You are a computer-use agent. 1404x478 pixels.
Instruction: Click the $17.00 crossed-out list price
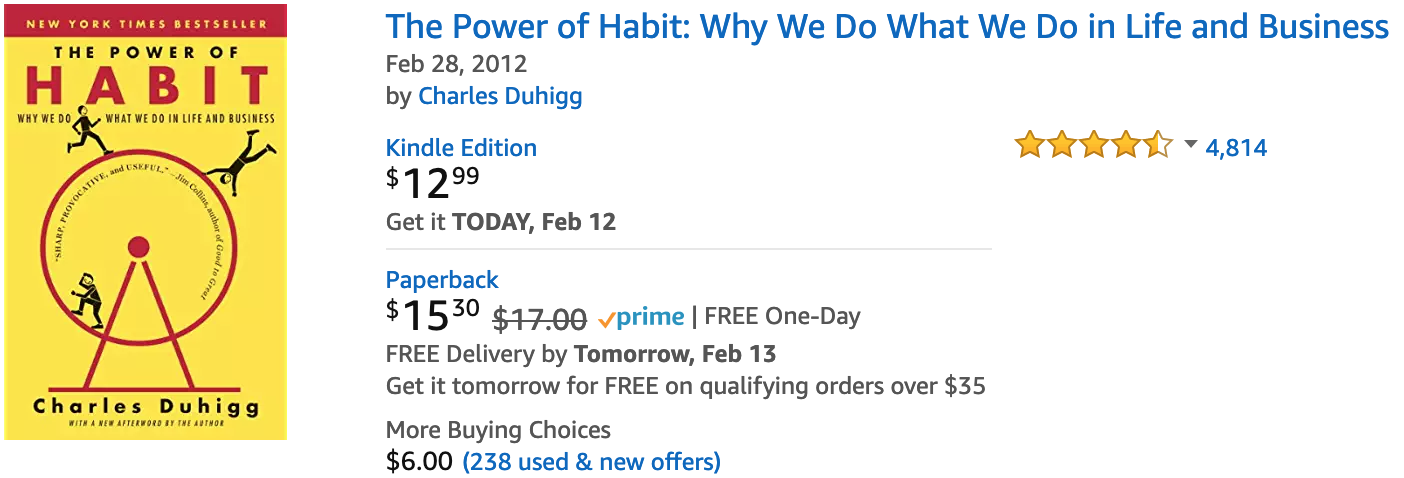[x=540, y=320]
